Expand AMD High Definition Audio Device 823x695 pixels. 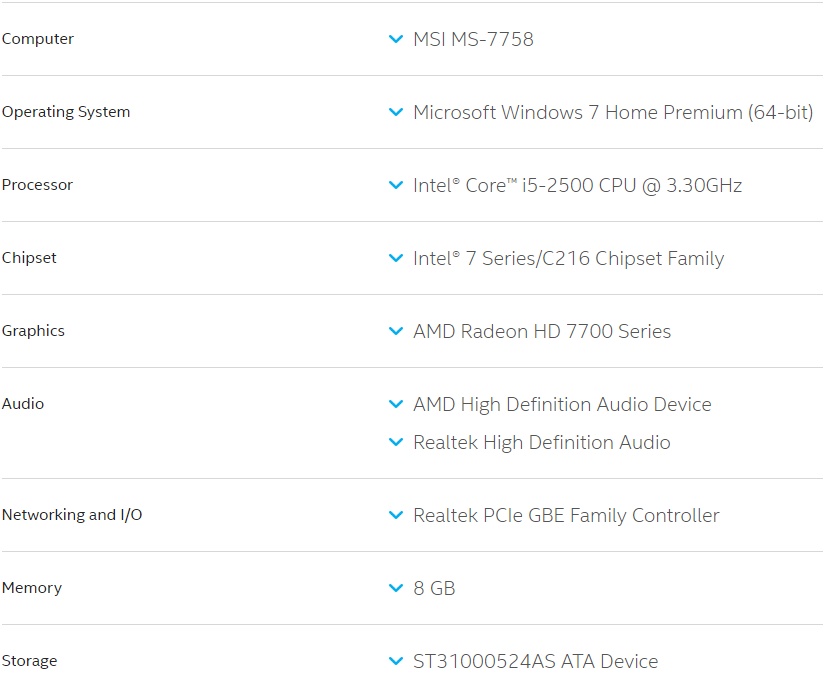[x=396, y=404]
